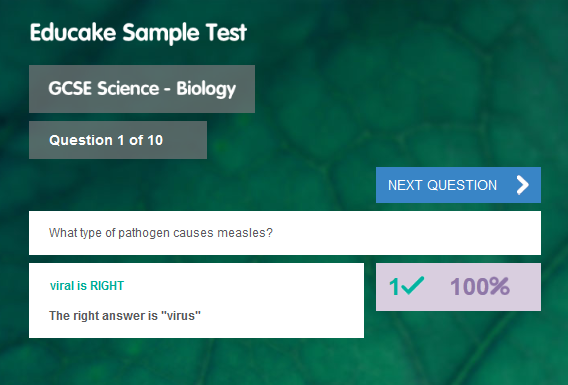
Task: Go to the next question
Action: 458,185
